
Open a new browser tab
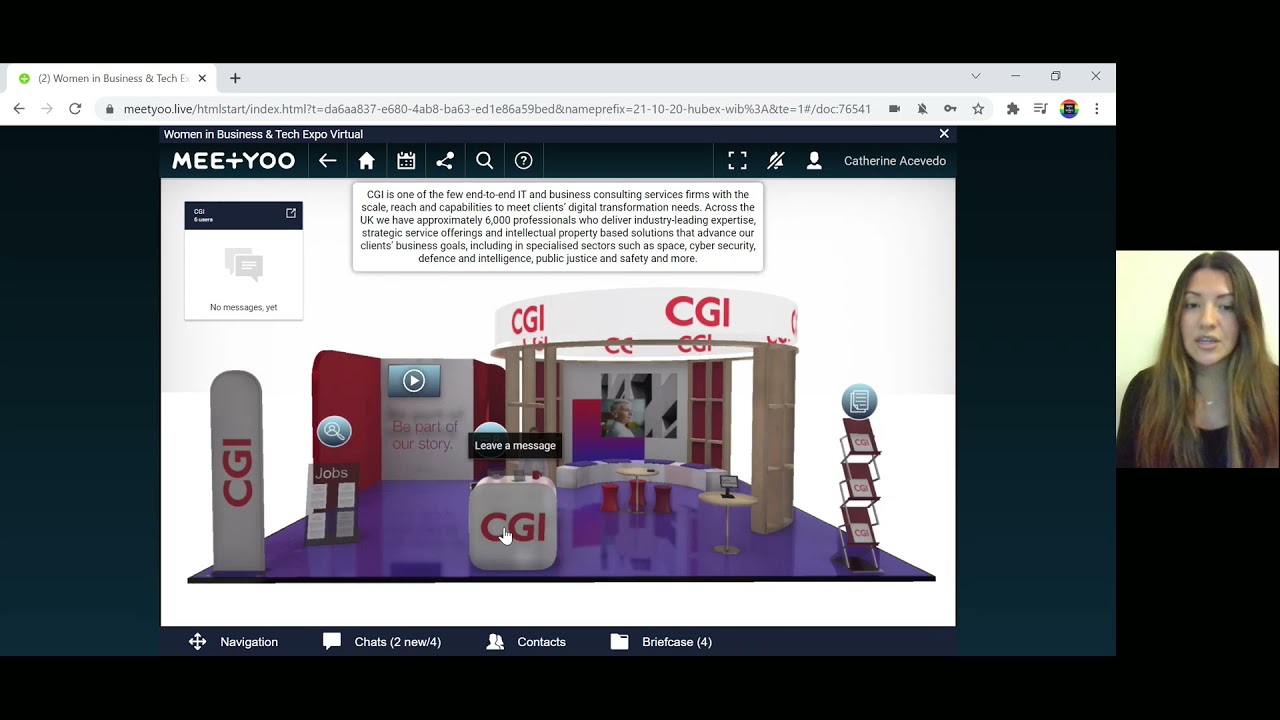click(x=235, y=78)
